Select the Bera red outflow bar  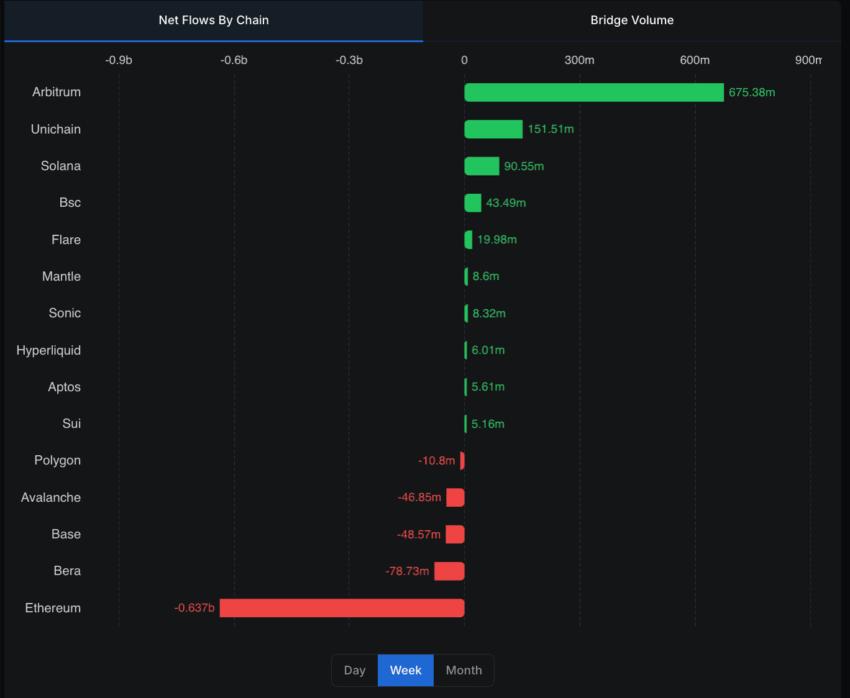point(447,571)
